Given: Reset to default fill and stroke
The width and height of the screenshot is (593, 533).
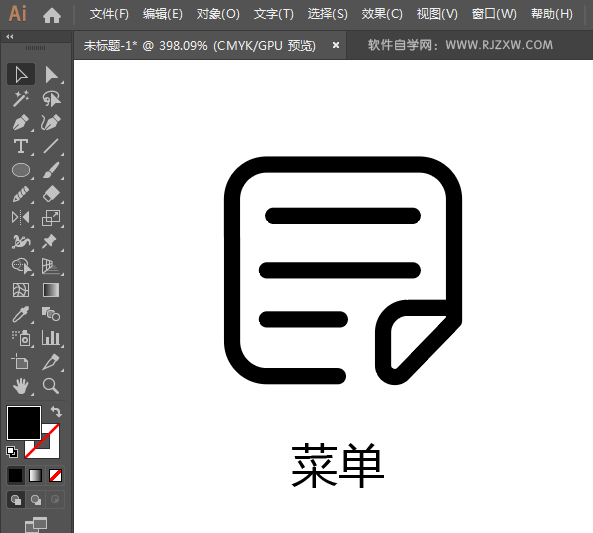Looking at the screenshot, I should [12, 451].
